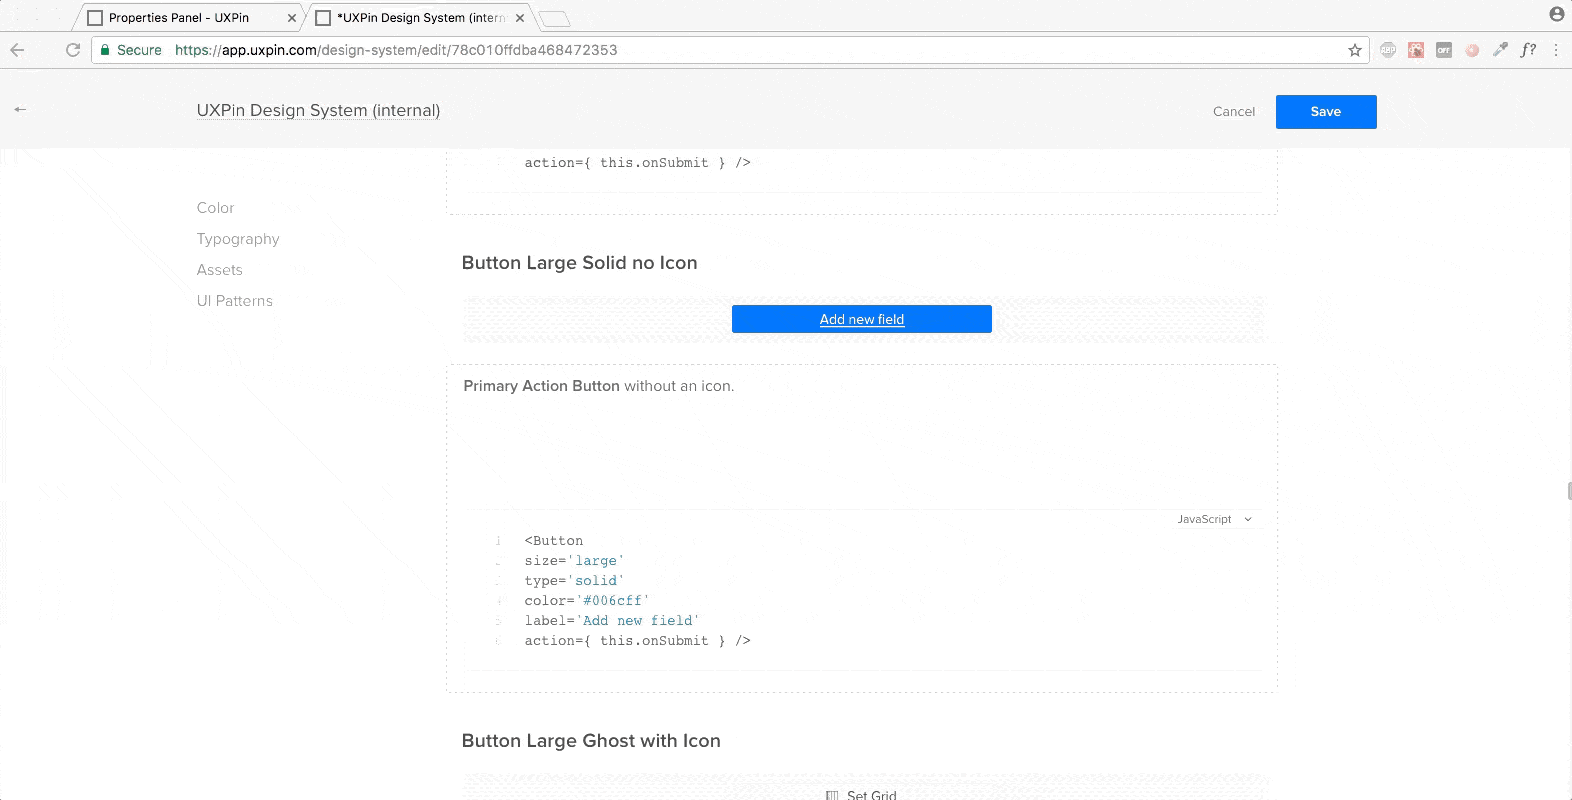
Task: Open the JavaScript language dropdown
Action: pyautogui.click(x=1214, y=519)
